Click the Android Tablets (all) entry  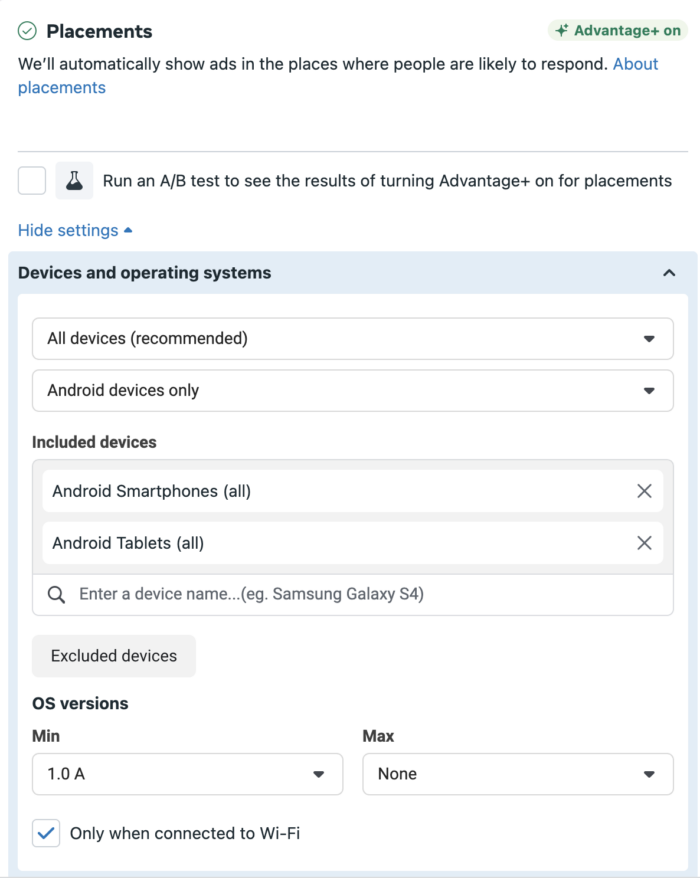(x=353, y=543)
